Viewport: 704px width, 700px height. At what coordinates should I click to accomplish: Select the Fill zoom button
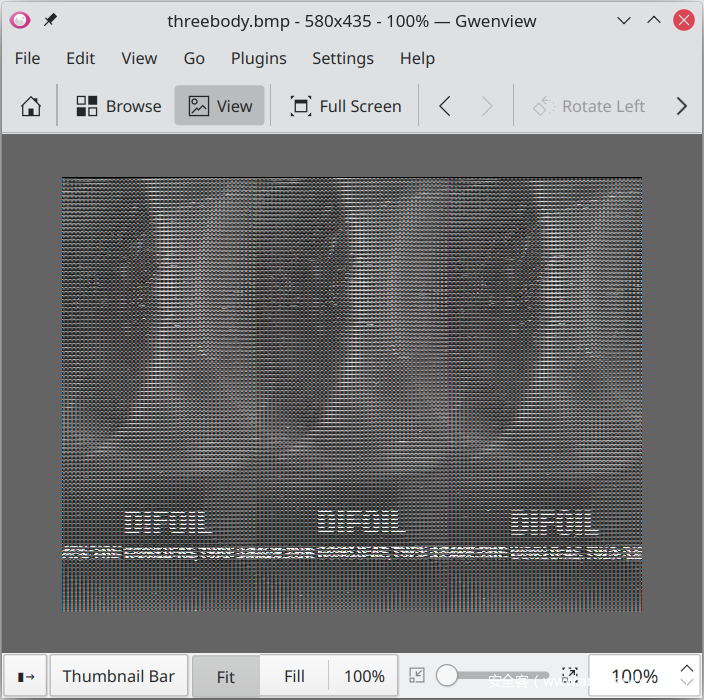click(294, 677)
